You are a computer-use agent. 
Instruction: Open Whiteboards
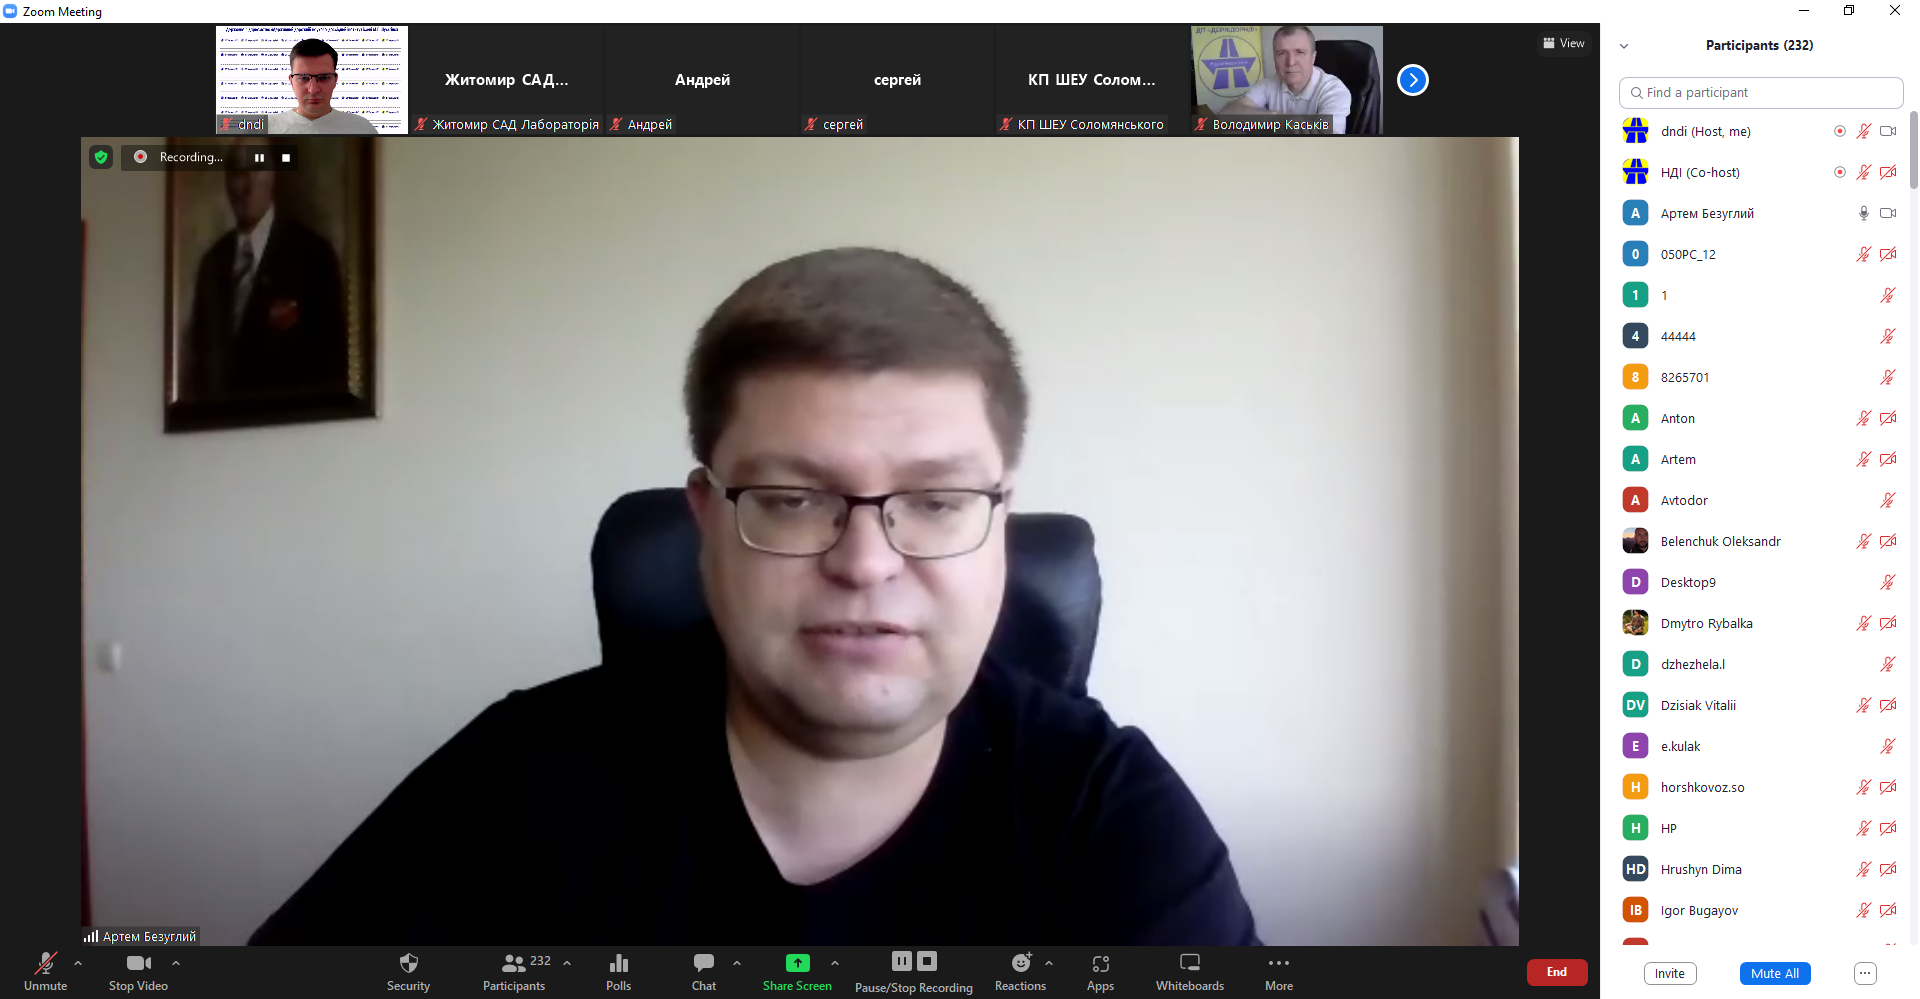1189,971
